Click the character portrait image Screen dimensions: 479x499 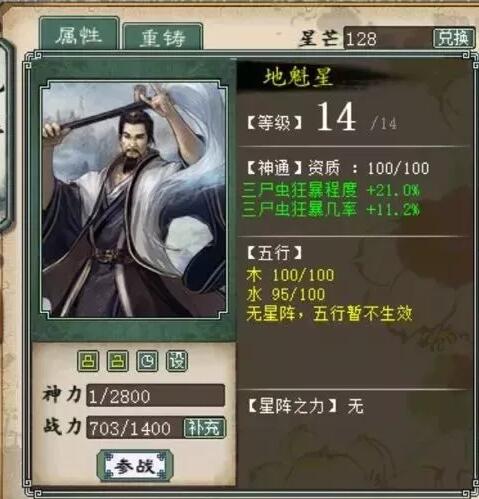134,199
